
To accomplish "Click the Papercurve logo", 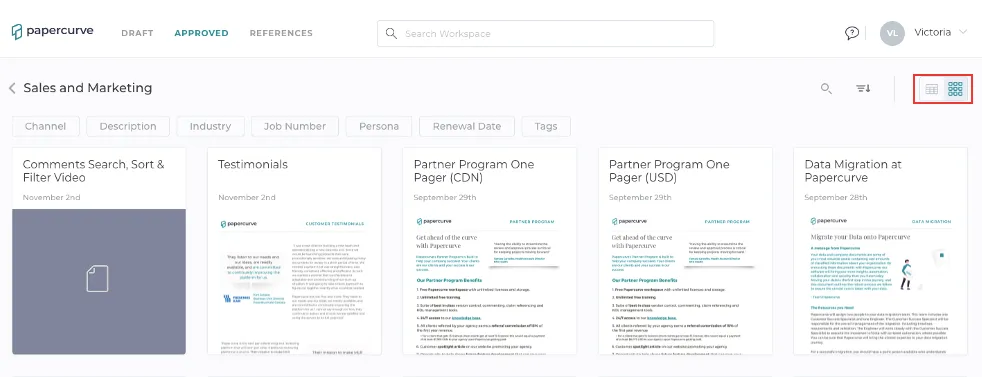I will pos(52,32).
